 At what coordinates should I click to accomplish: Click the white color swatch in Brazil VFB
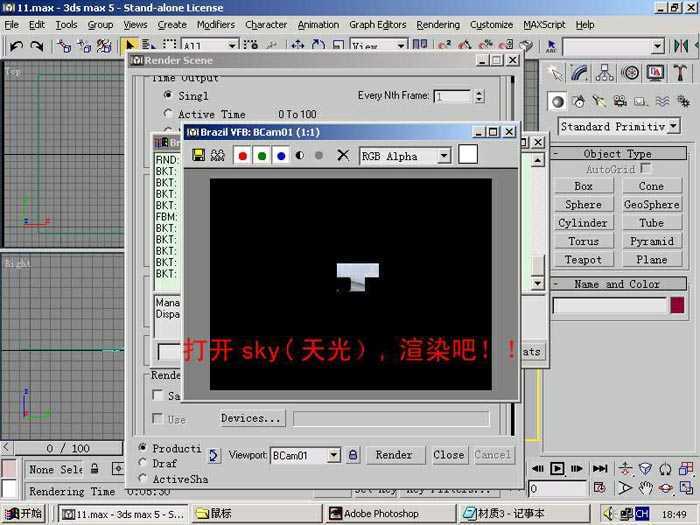coord(468,154)
